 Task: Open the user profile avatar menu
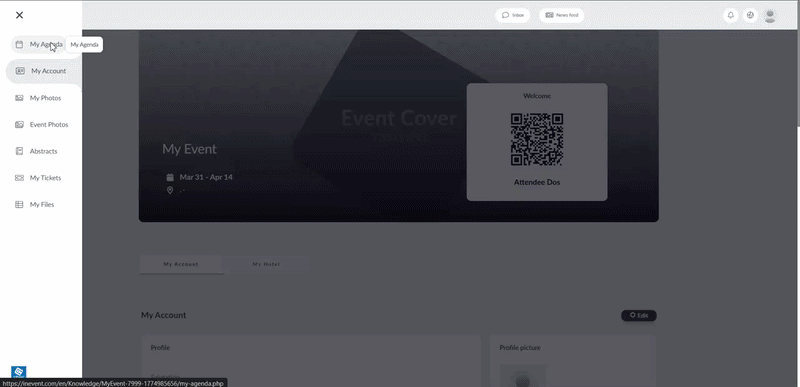[770, 16]
